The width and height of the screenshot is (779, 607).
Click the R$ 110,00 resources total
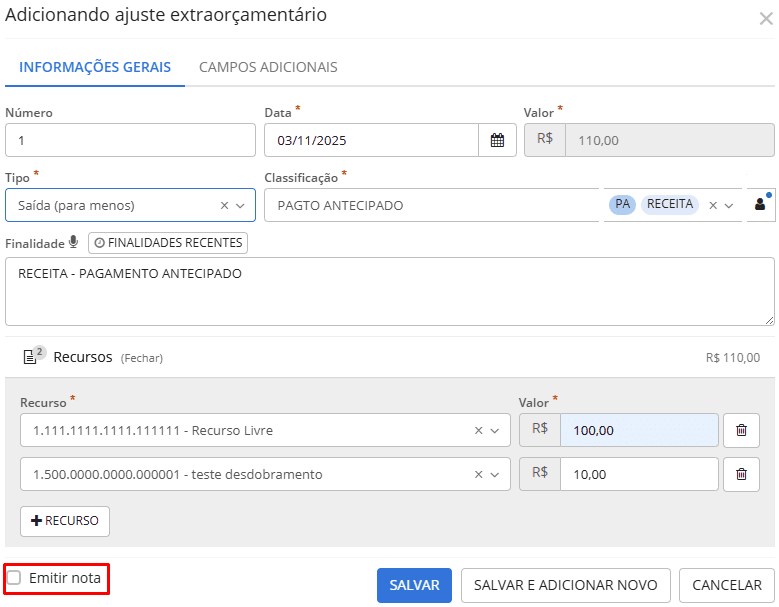coord(733,358)
